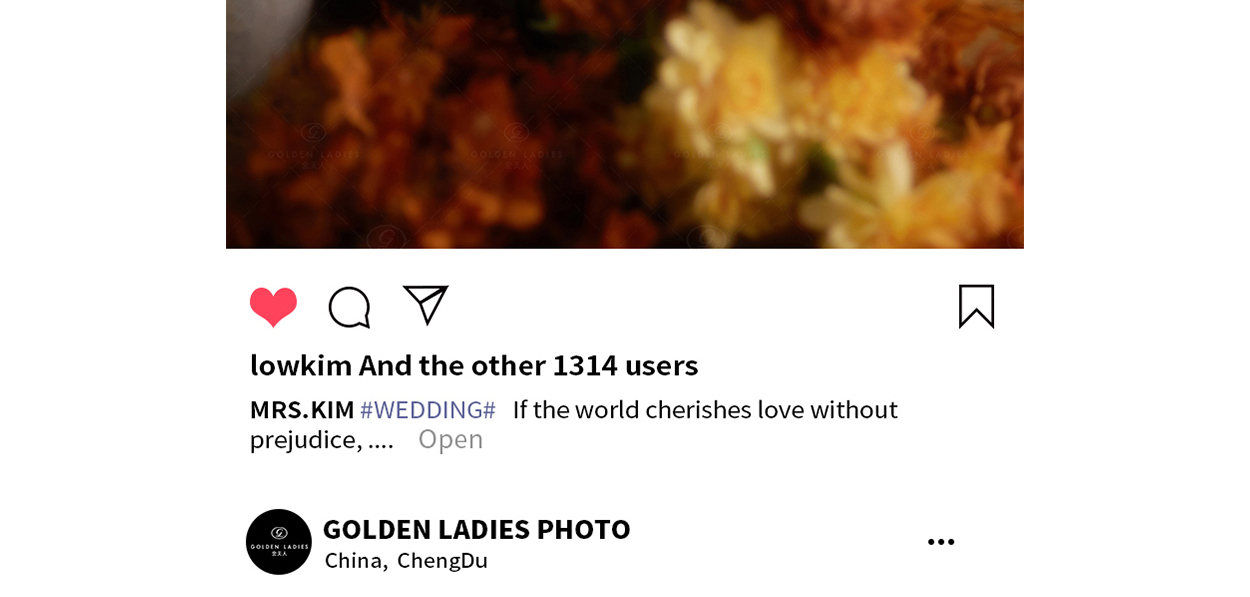Viewport: 1250px width, 597px height.
Task: Open the Golden Ladies round profile avatar
Action: click(279, 542)
